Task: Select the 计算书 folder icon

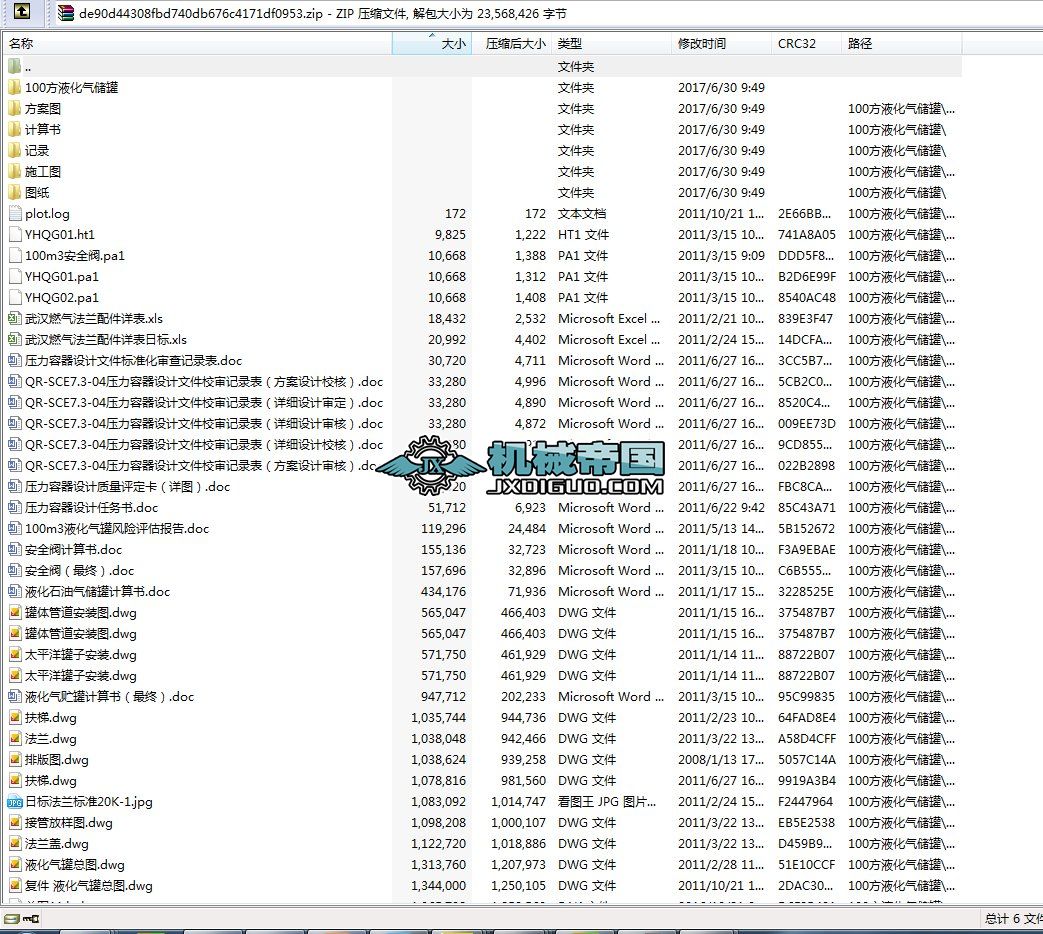Action: tap(15, 129)
